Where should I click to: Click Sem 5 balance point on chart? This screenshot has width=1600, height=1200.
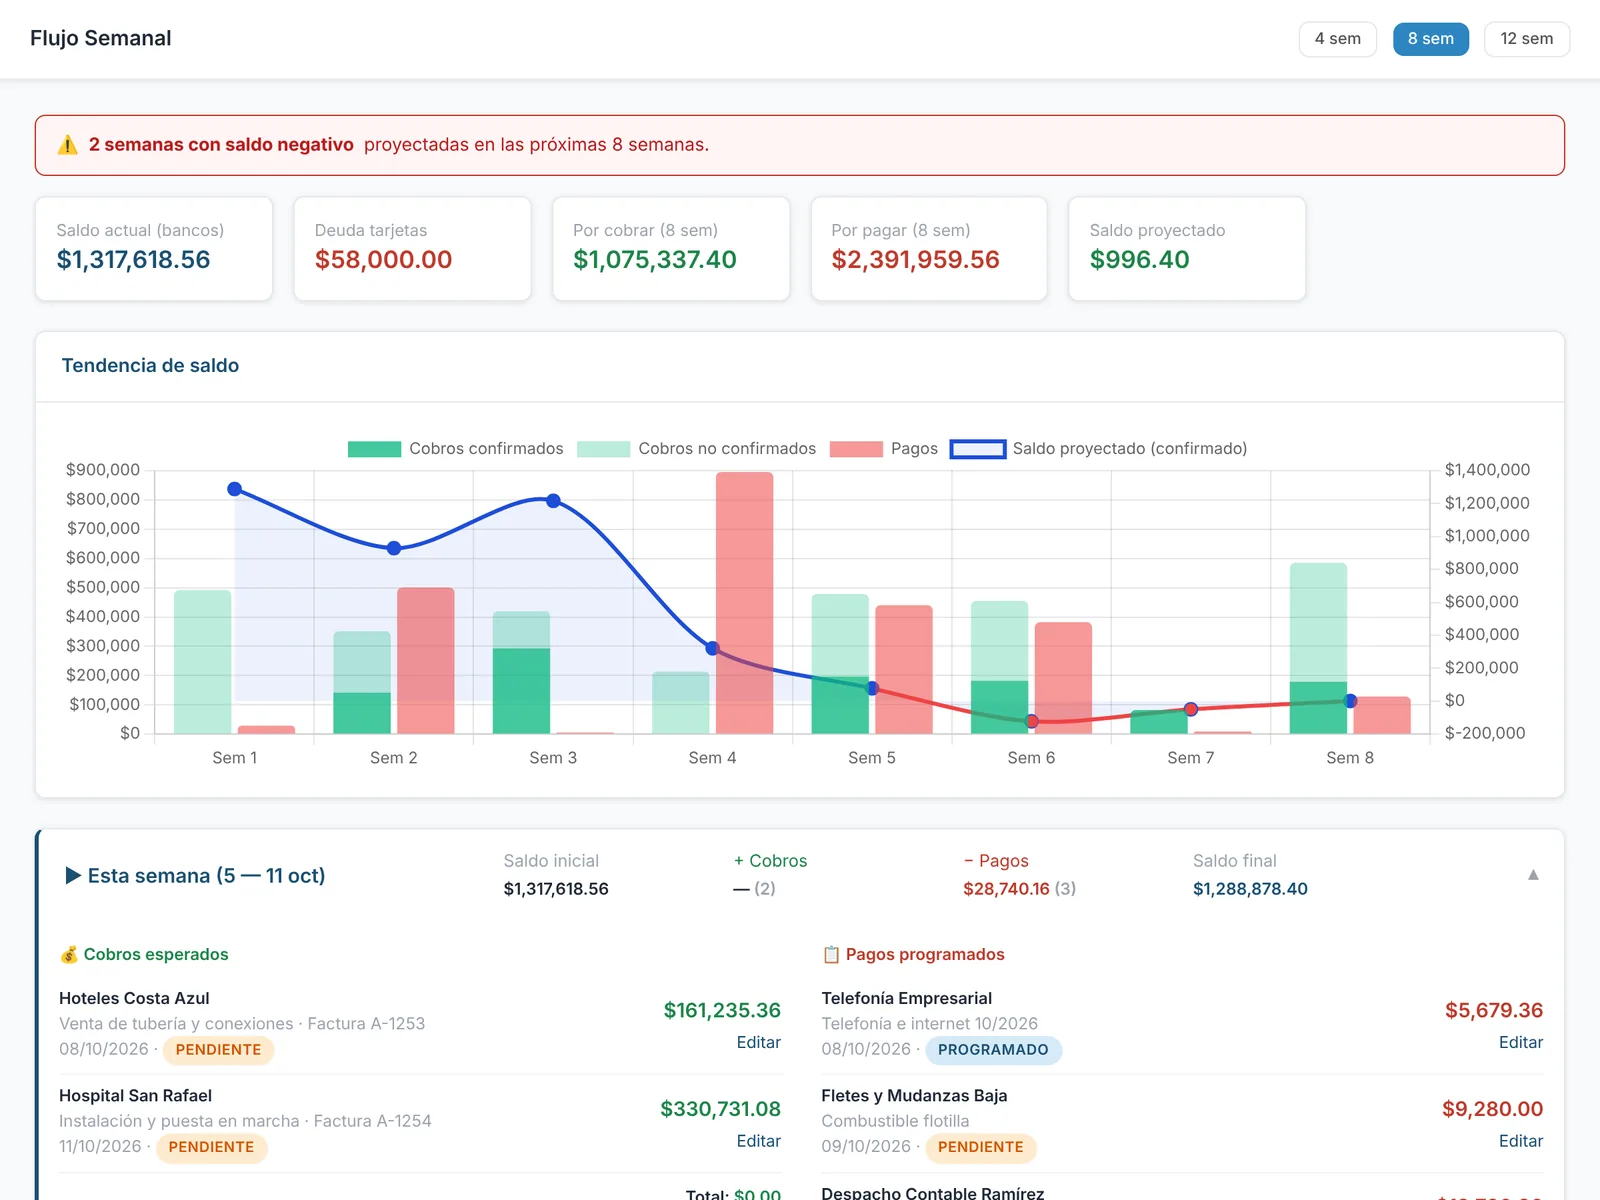click(872, 688)
